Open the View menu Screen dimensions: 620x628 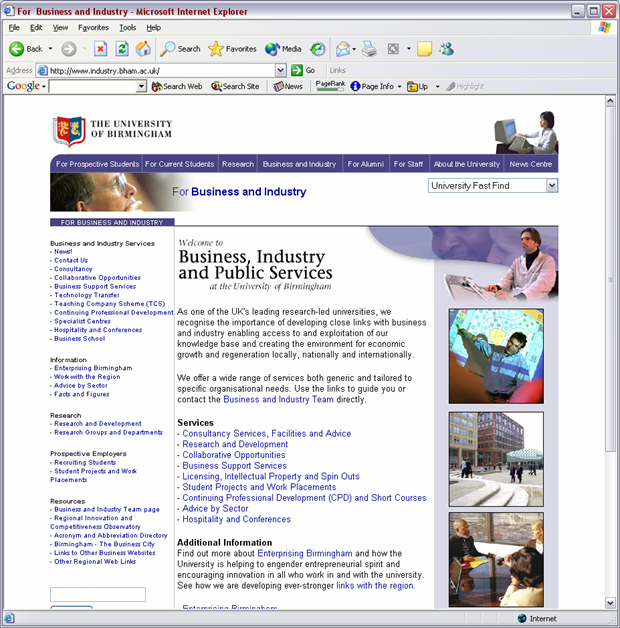(60, 28)
